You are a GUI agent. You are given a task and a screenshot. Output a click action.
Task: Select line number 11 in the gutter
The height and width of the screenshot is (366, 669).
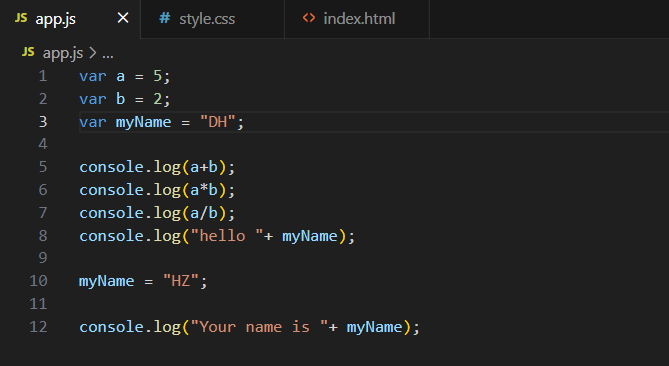coord(38,304)
